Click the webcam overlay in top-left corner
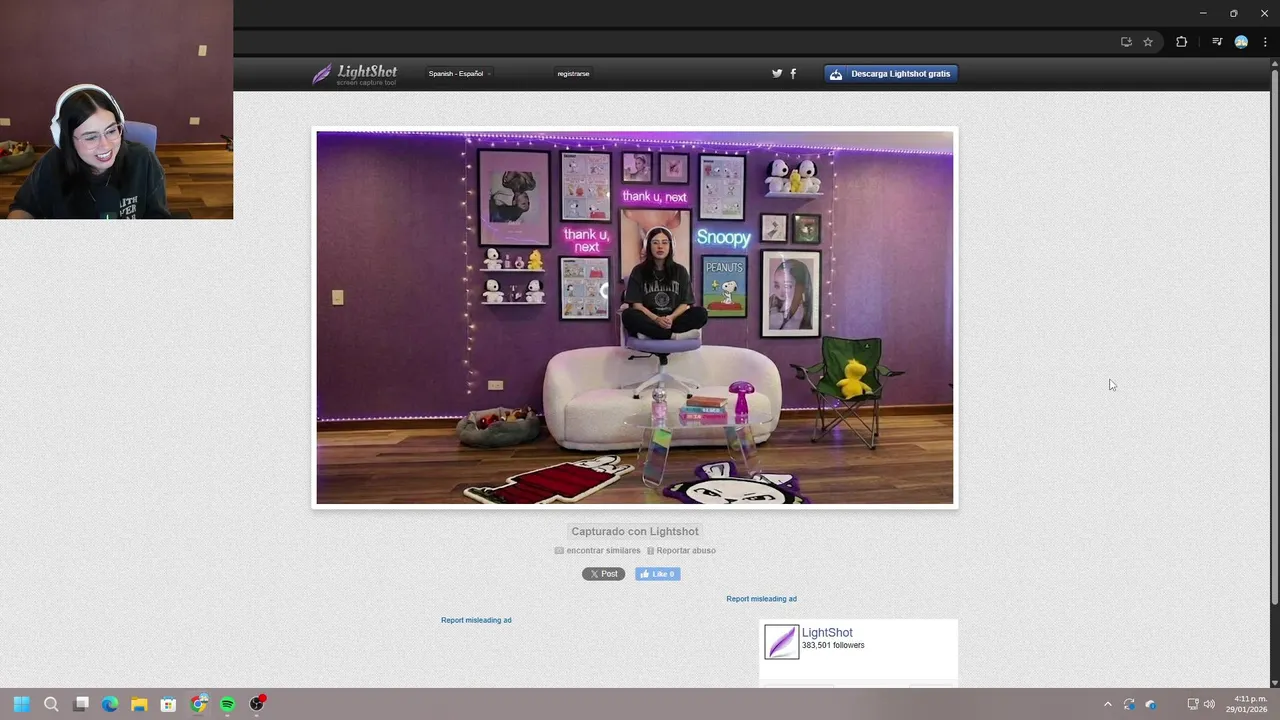This screenshot has width=1280, height=720. tap(116, 110)
